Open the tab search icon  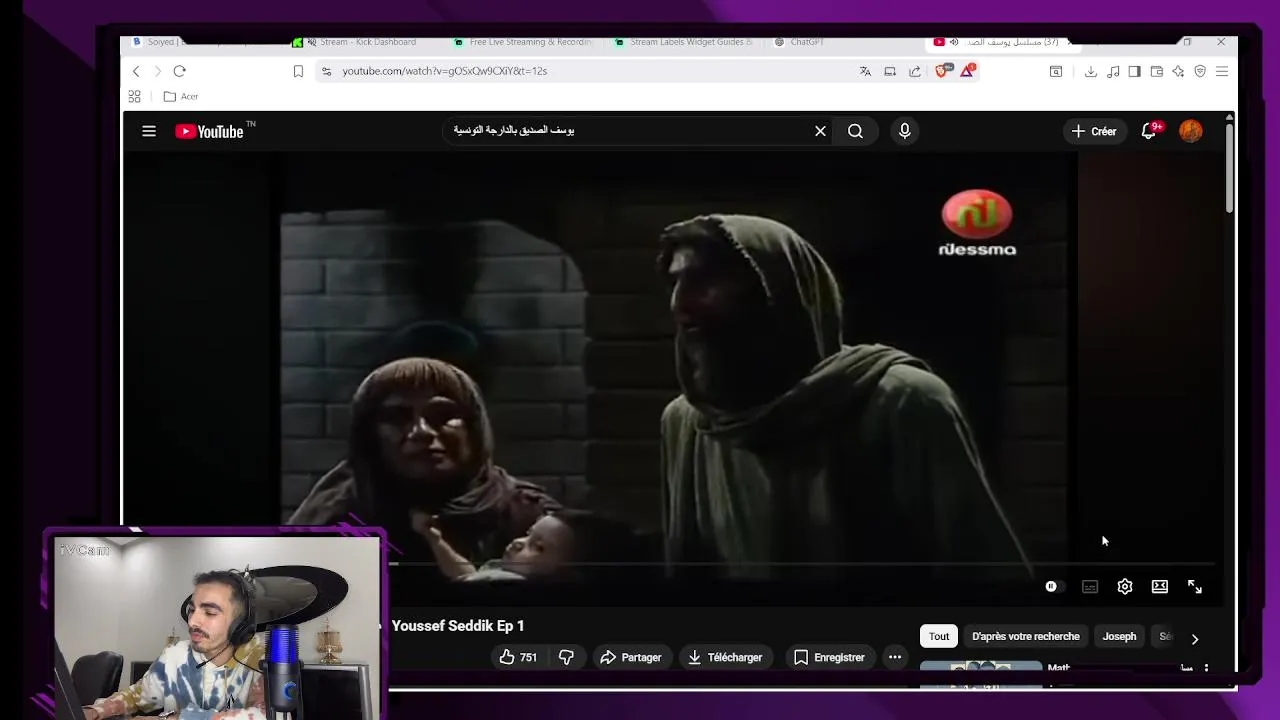pyautogui.click(x=1056, y=71)
